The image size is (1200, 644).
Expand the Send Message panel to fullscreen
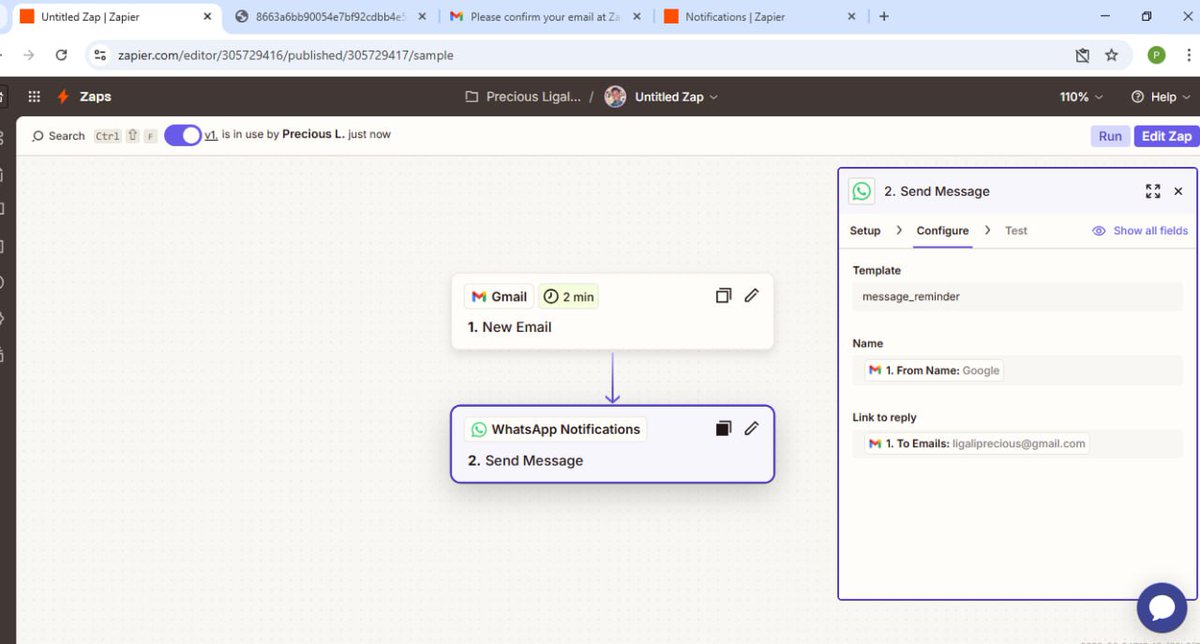pos(1153,191)
